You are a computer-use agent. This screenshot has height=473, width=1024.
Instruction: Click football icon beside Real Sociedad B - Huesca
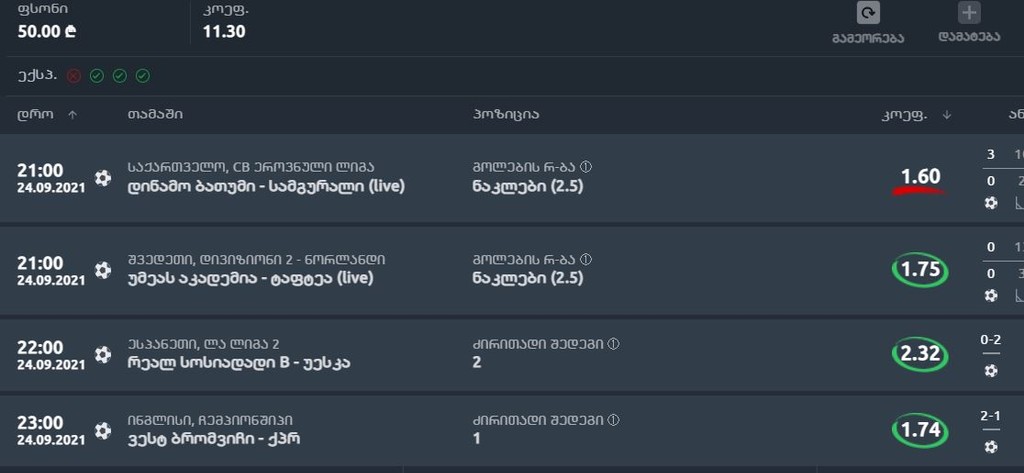point(103,354)
